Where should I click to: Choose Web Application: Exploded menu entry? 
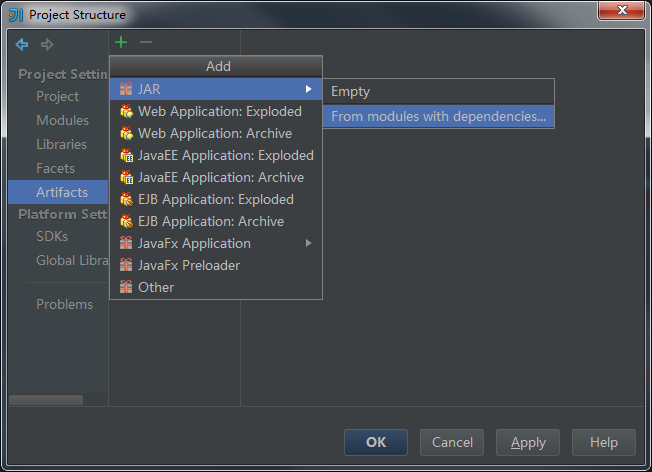point(216,111)
